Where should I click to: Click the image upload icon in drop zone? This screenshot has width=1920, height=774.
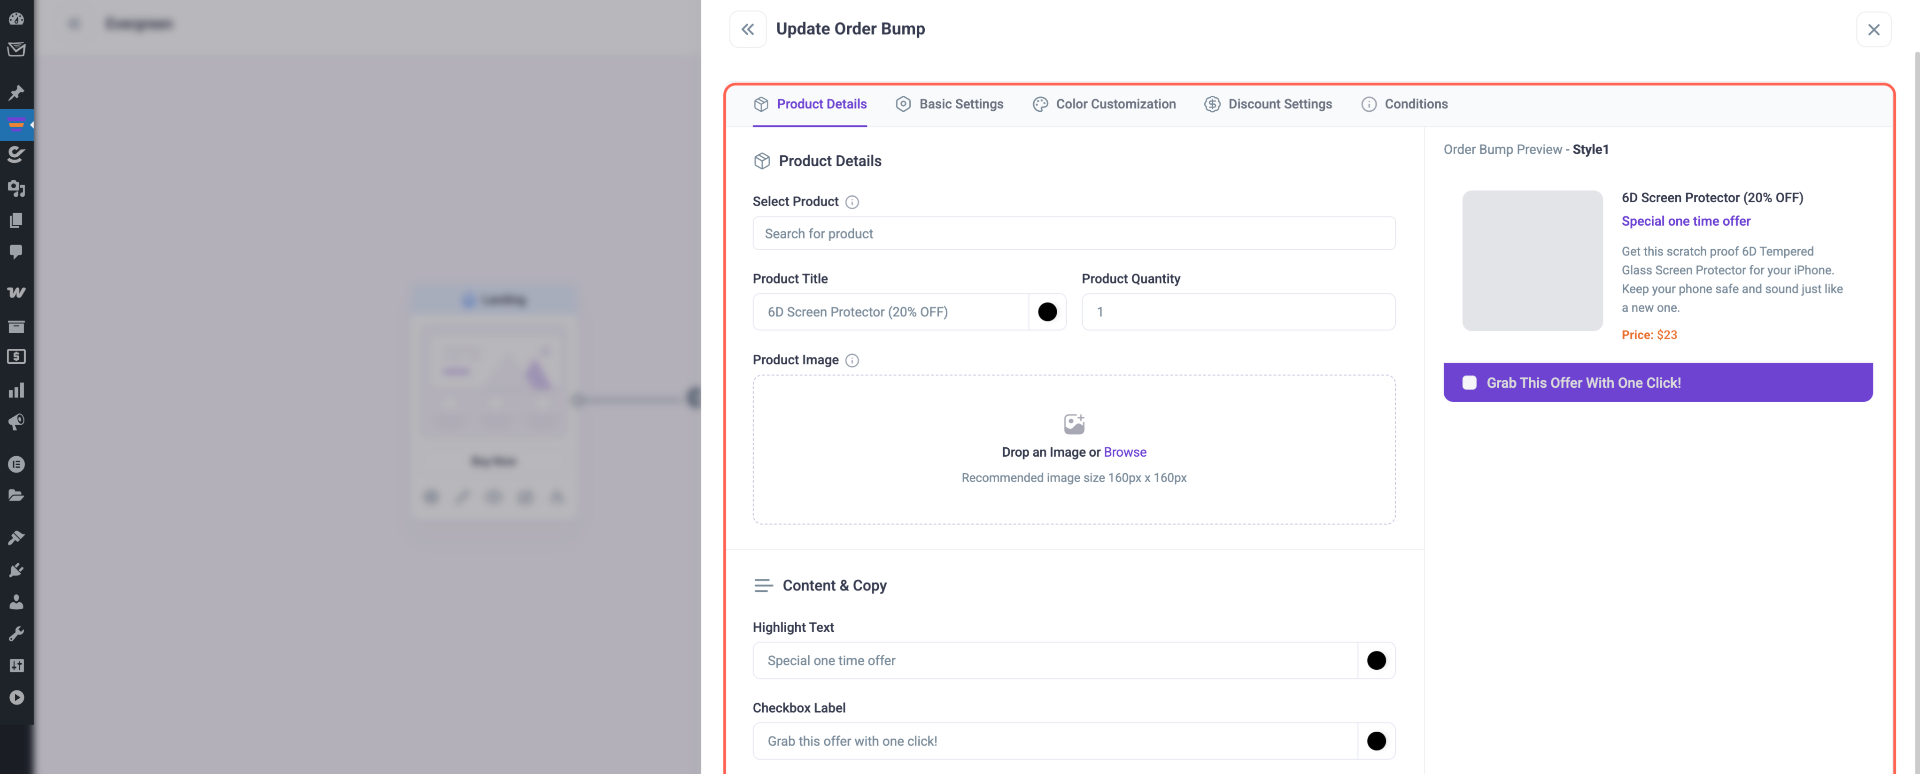coord(1074,424)
